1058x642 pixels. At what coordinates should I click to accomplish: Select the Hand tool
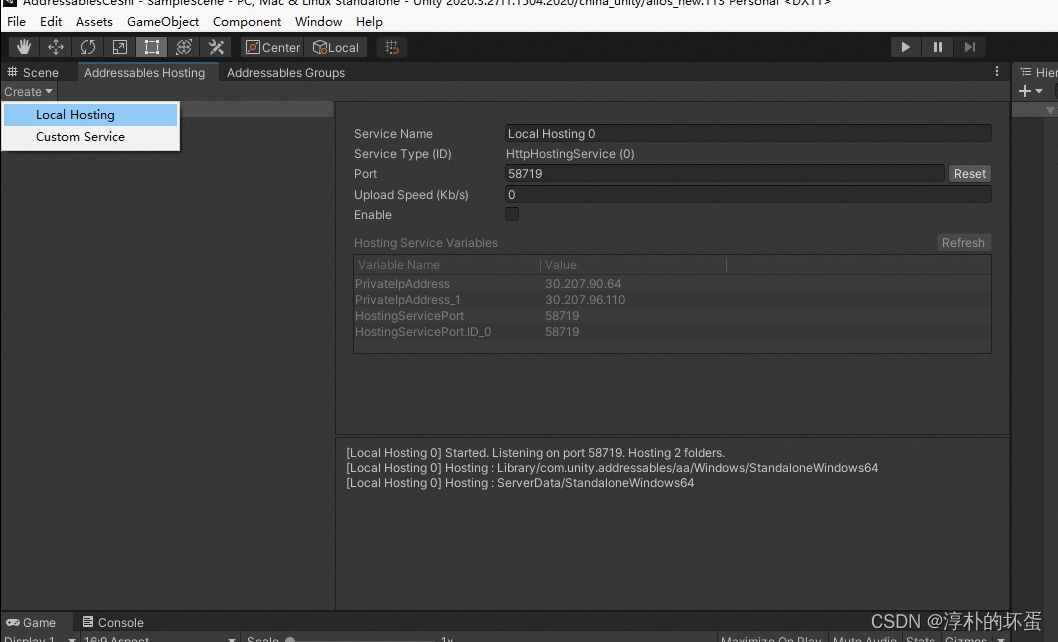point(24,46)
